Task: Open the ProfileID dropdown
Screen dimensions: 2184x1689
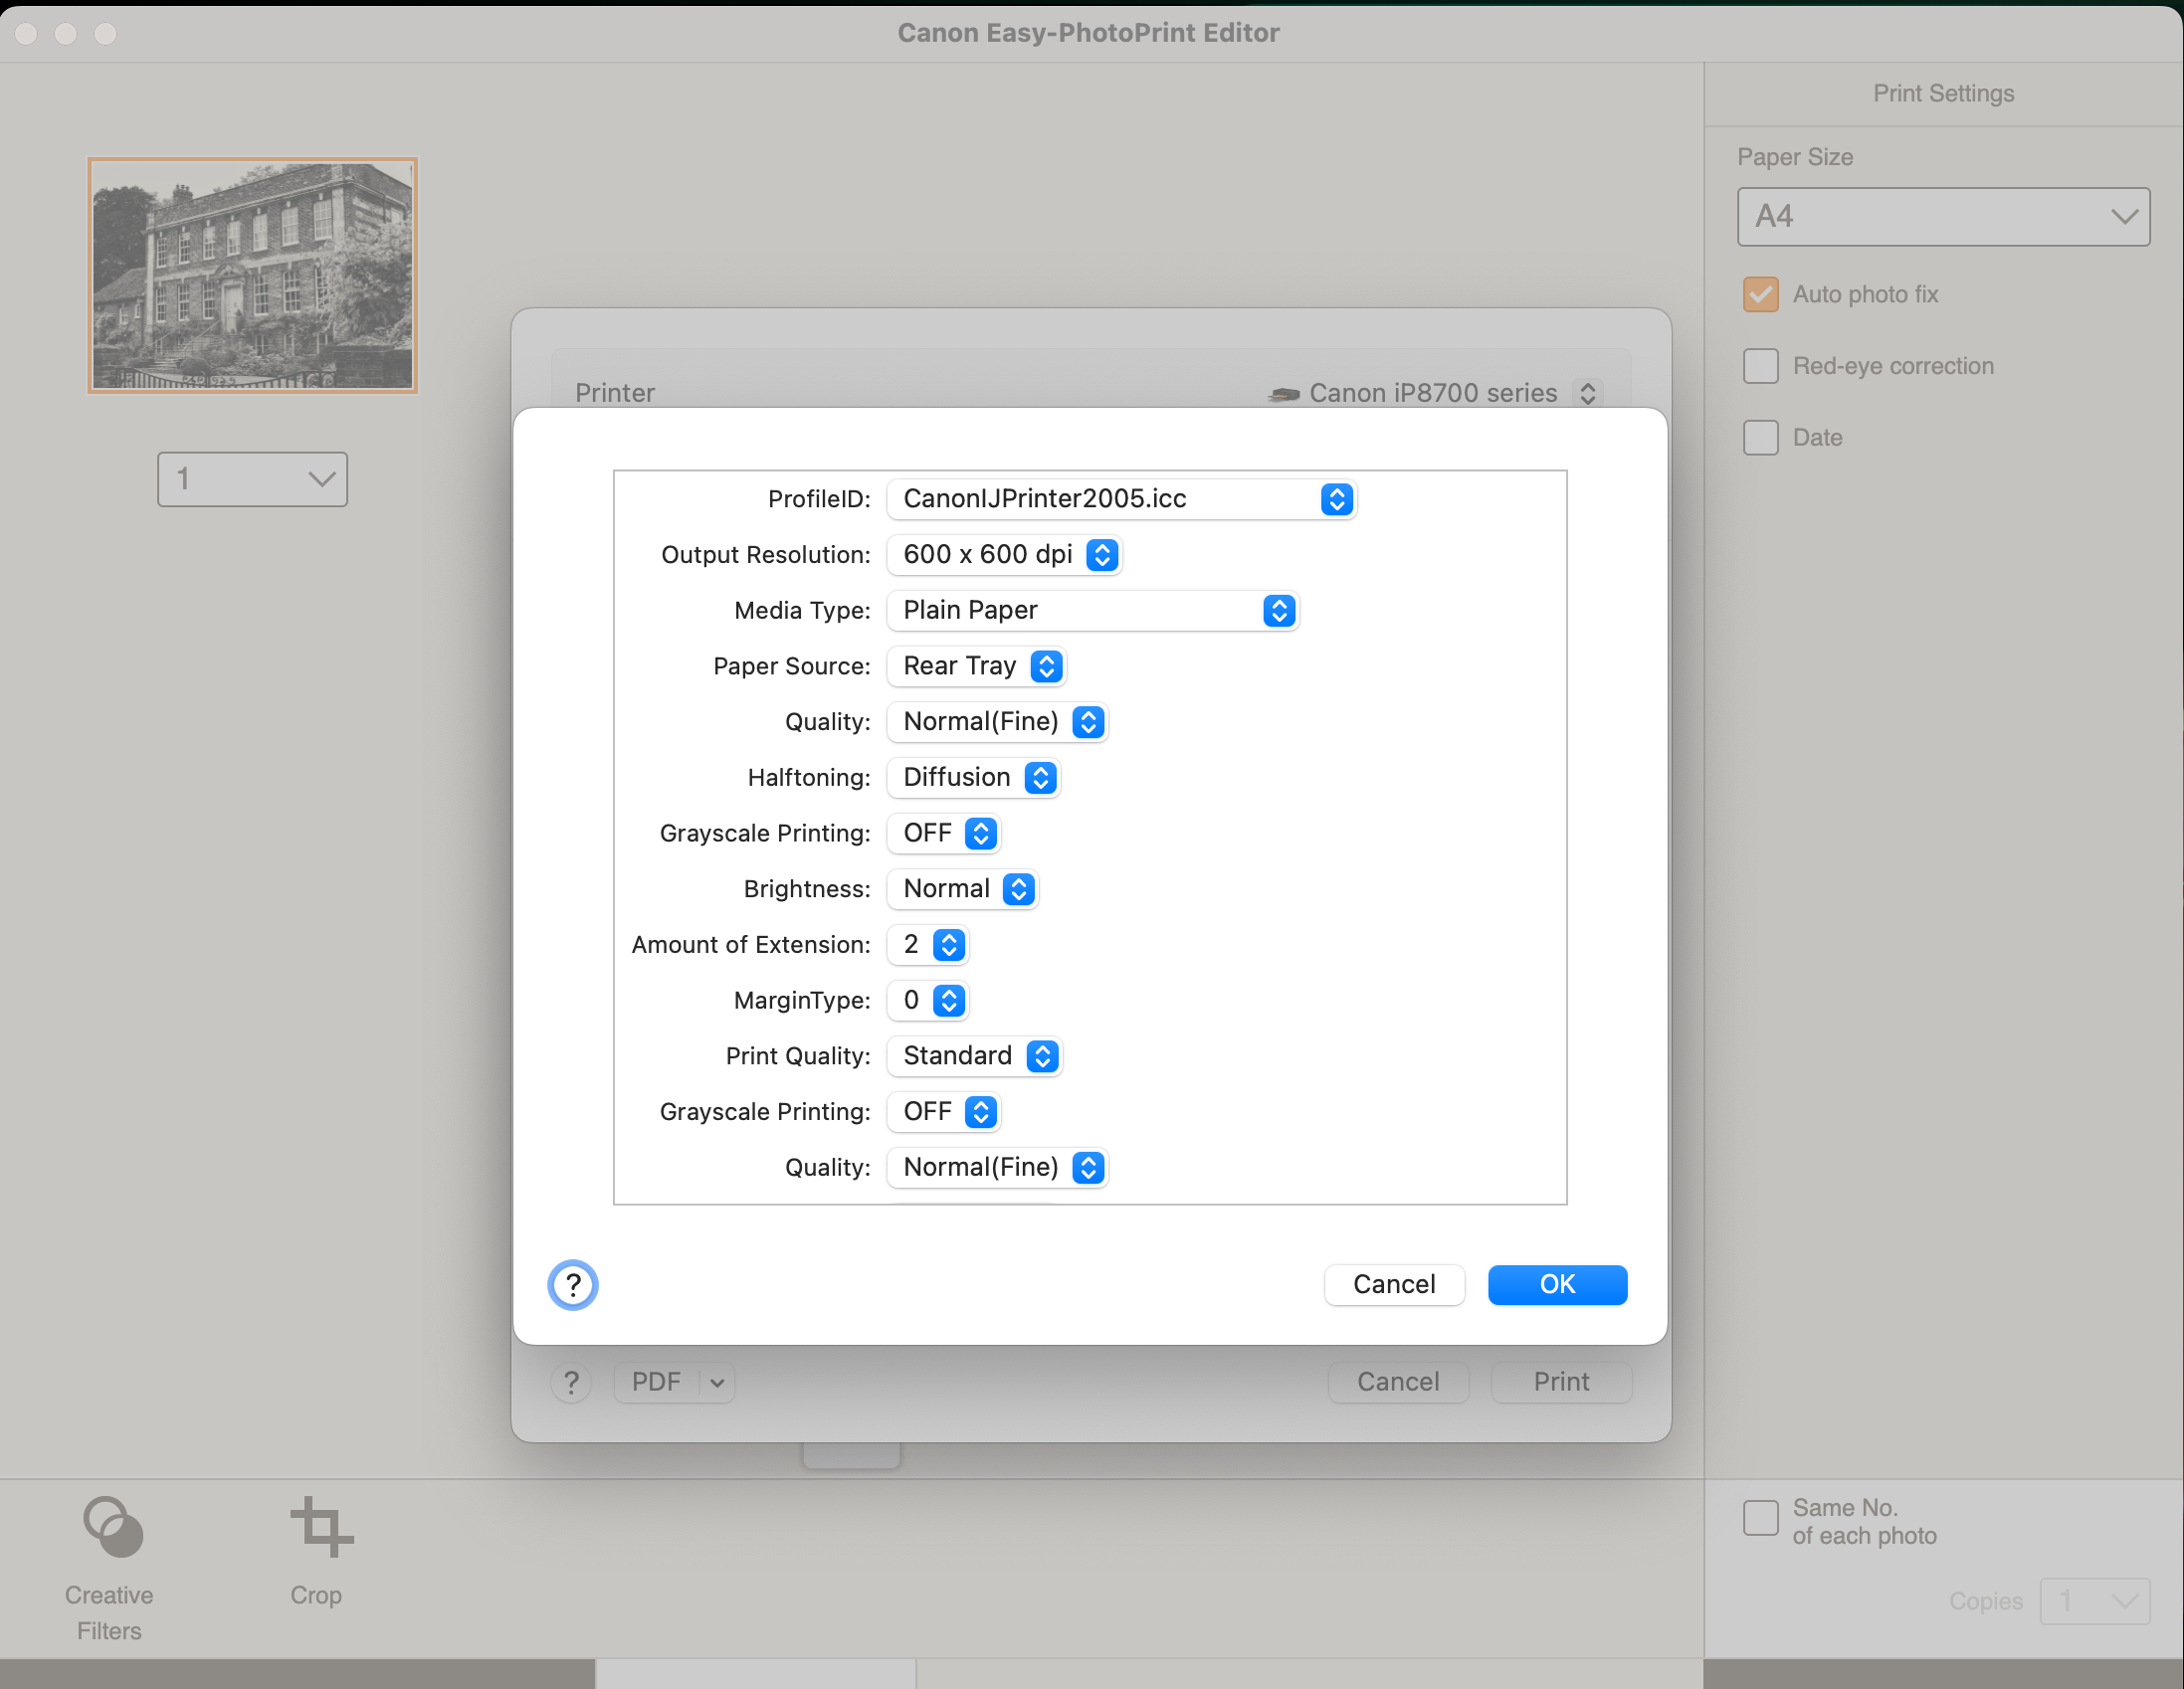Action: (x=1121, y=498)
